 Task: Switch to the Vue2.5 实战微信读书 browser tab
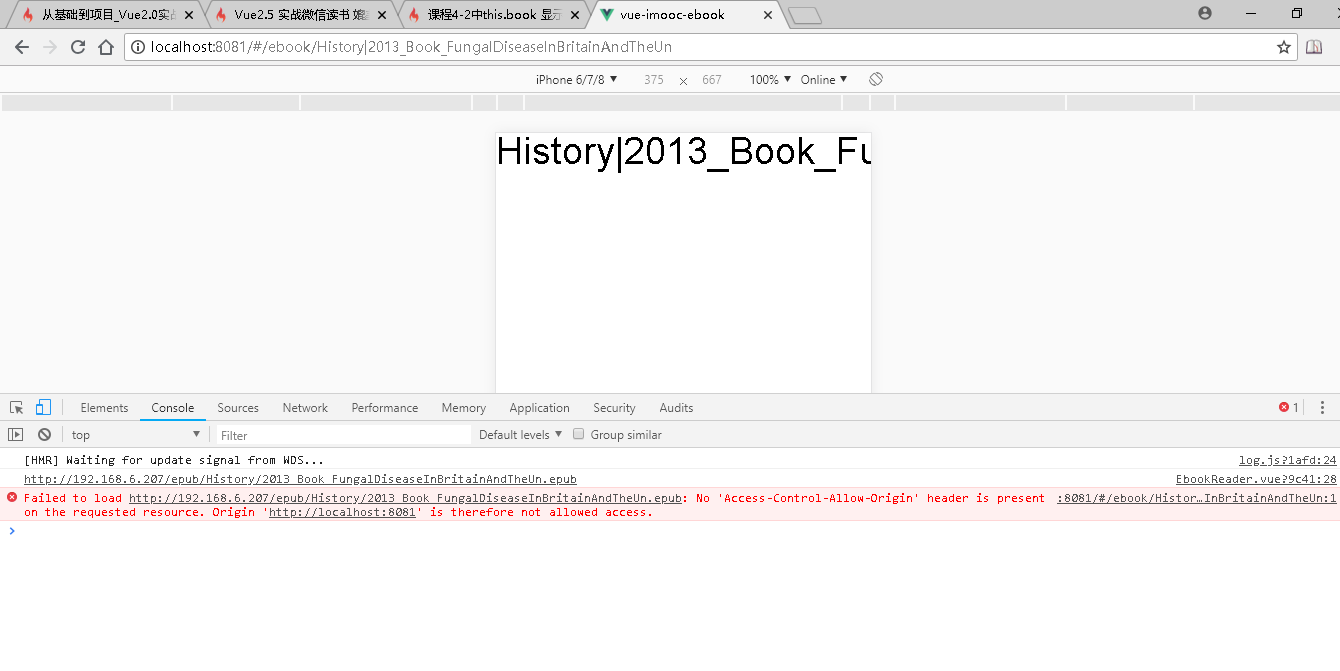(300, 15)
